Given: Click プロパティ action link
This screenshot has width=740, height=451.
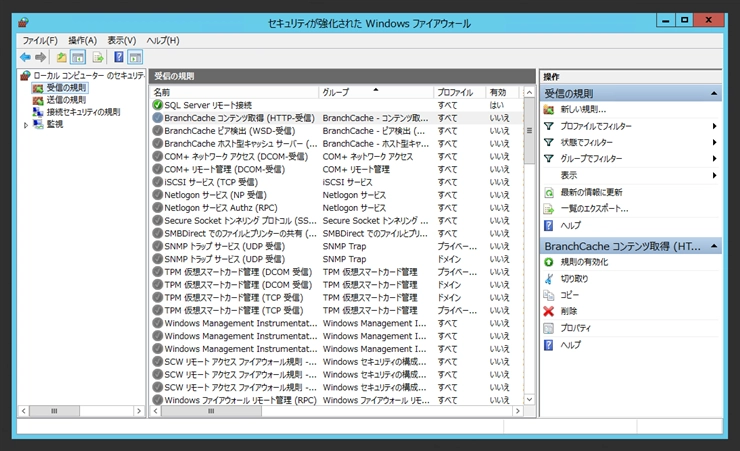Looking at the screenshot, I should pyautogui.click(x=575, y=328).
